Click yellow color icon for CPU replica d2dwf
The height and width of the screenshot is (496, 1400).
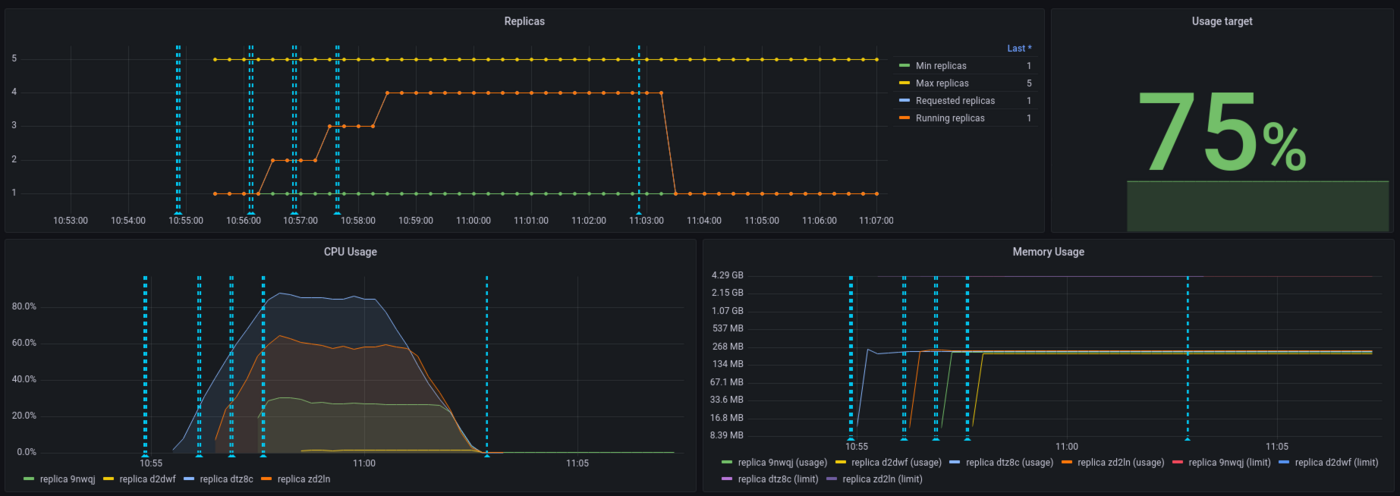109,479
